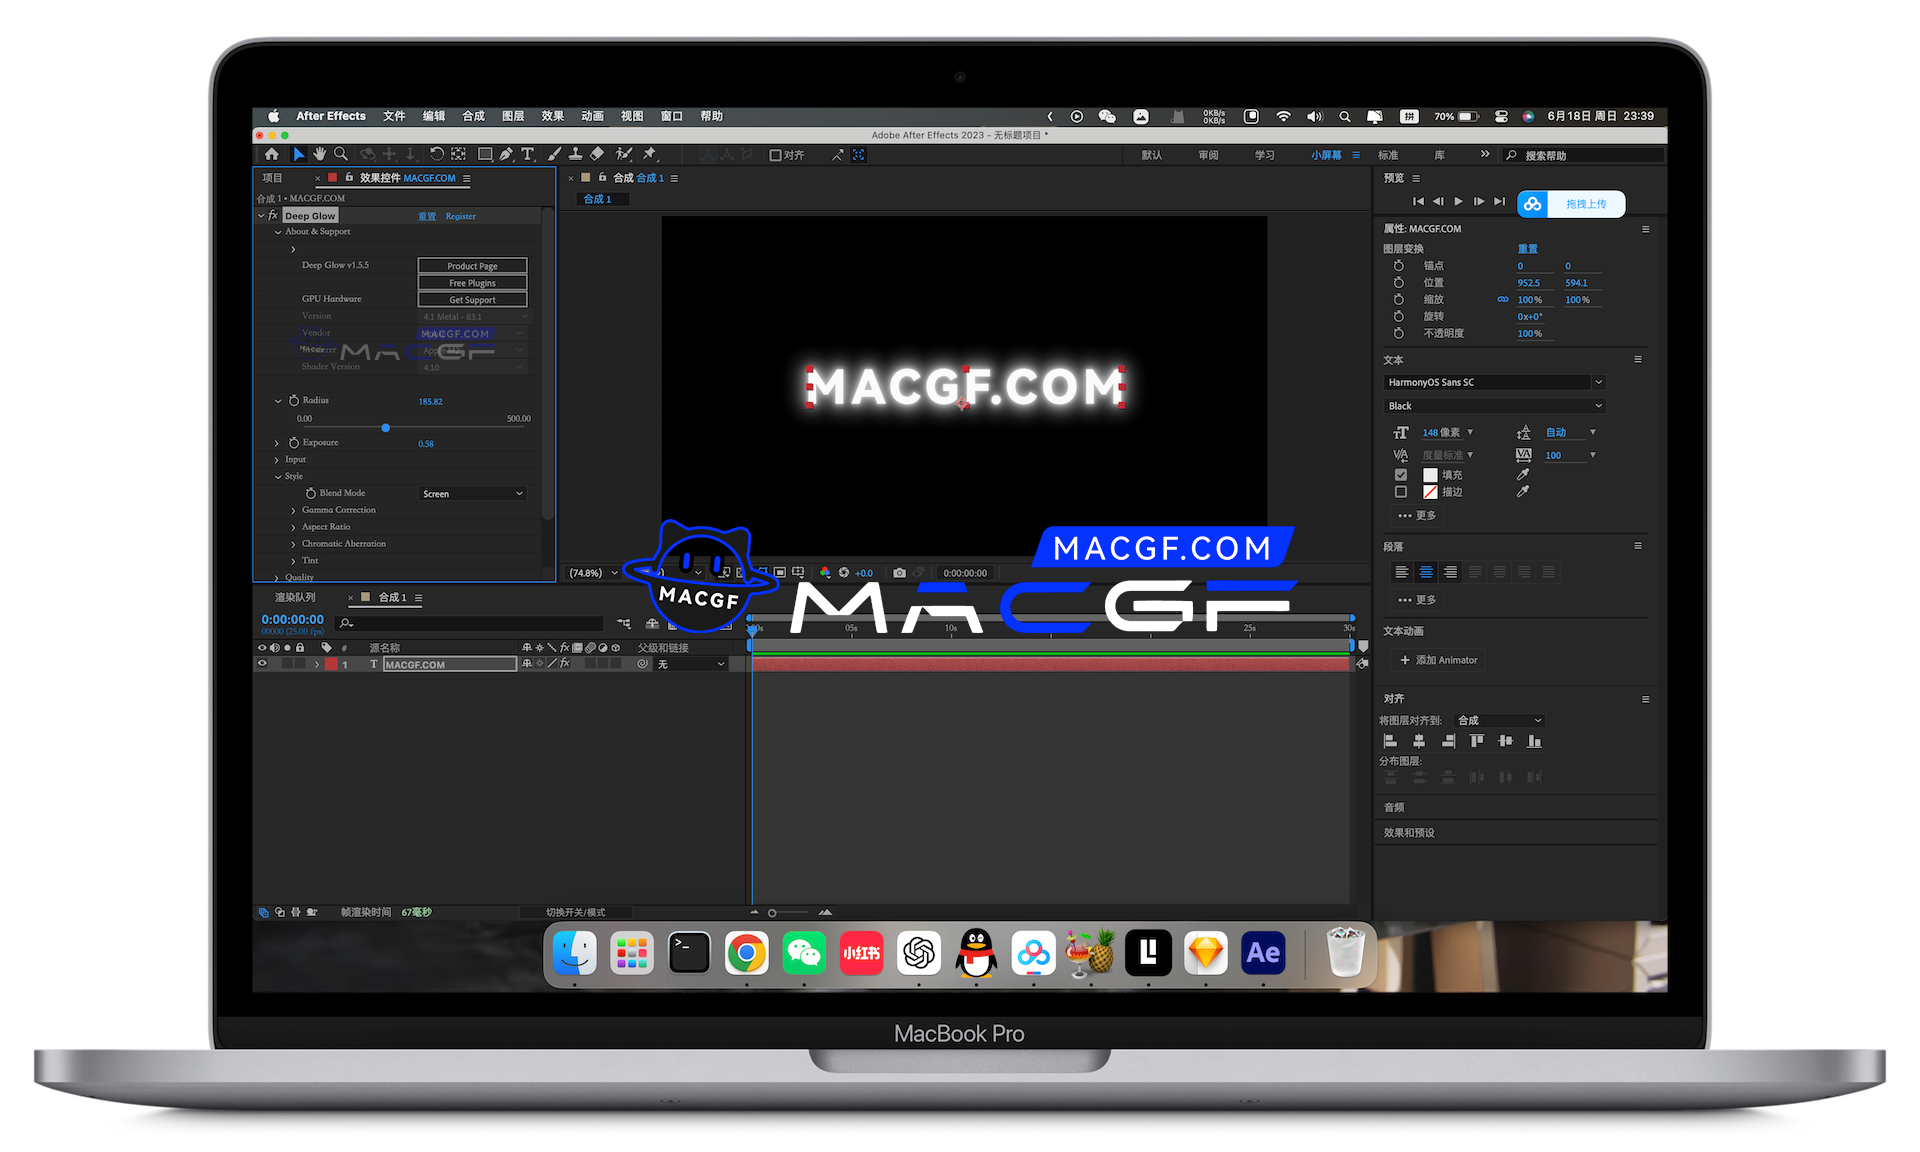Open the 效果 menu in menu bar
The width and height of the screenshot is (1920, 1152).
[552, 116]
